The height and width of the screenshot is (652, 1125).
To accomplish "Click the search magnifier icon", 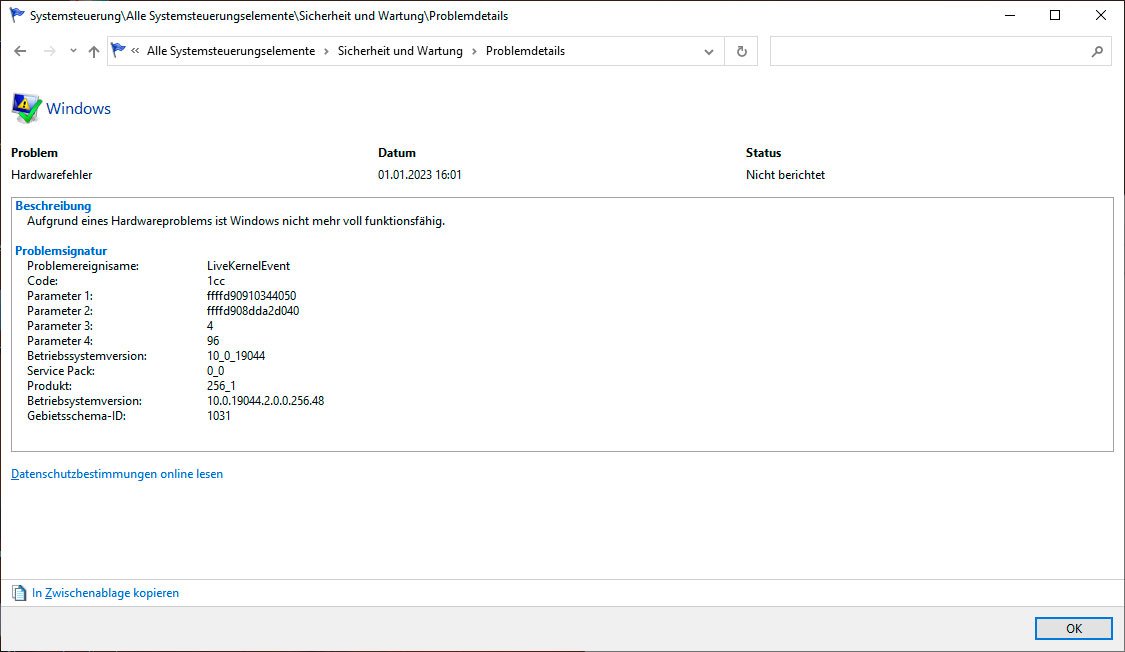I will (x=1098, y=50).
